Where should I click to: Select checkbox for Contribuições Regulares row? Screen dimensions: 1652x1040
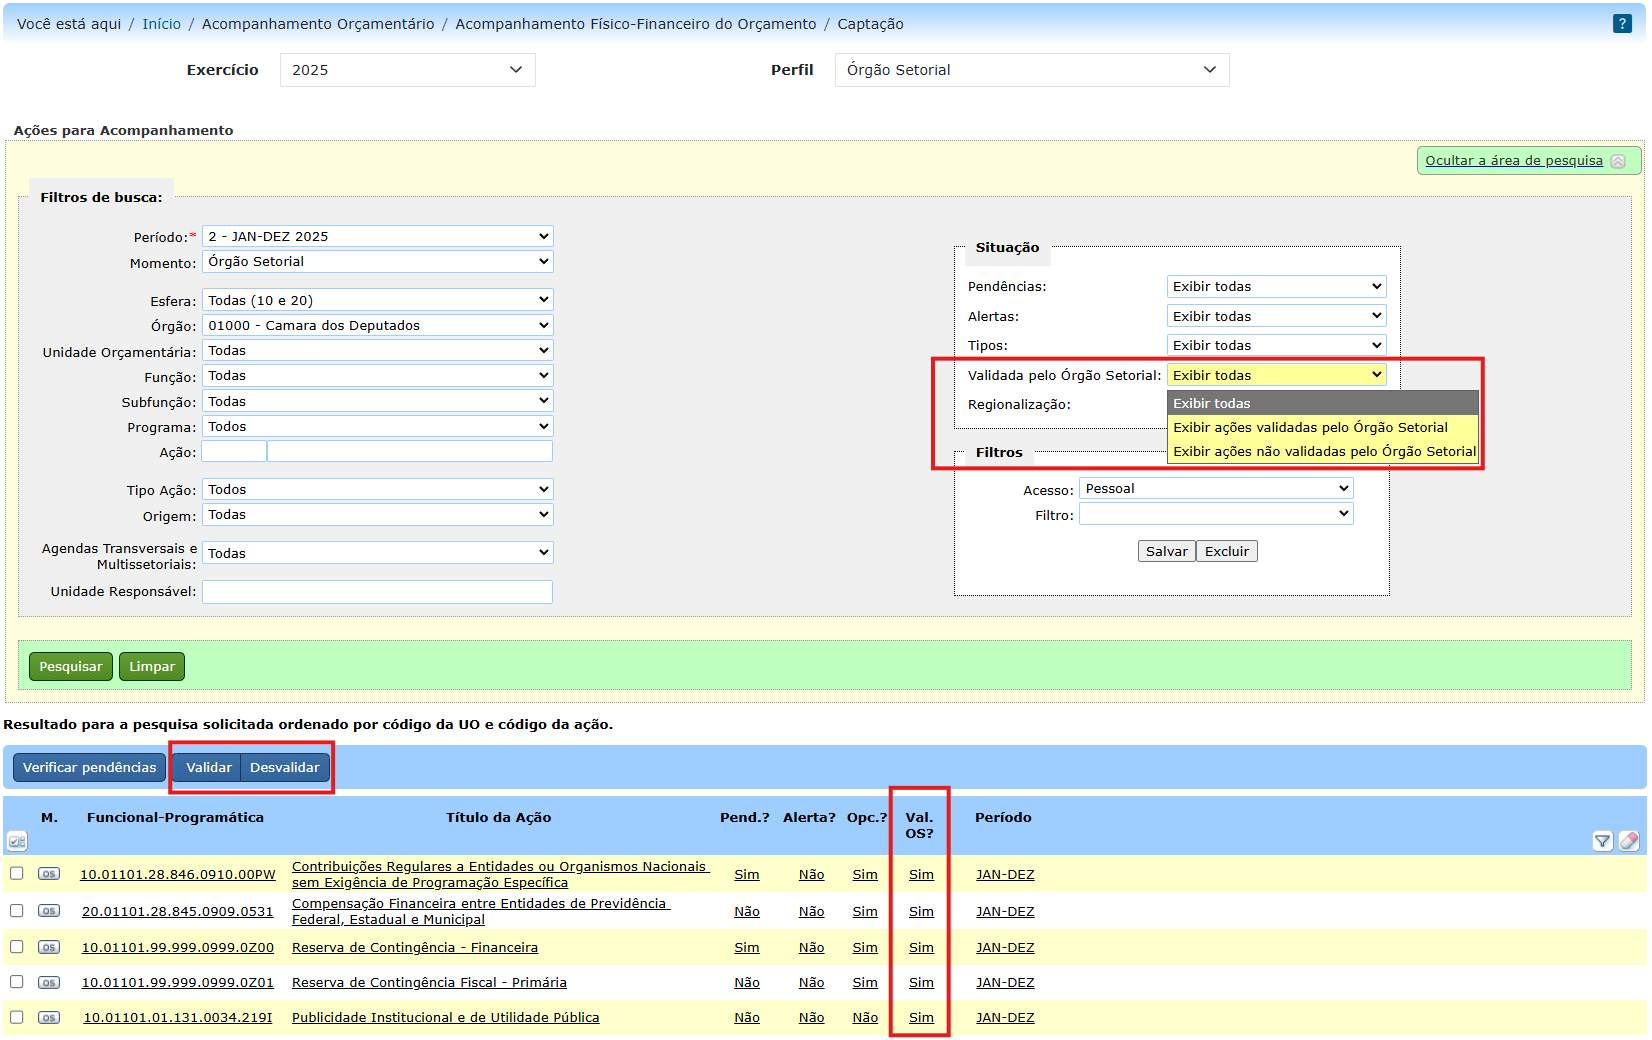click(17, 874)
